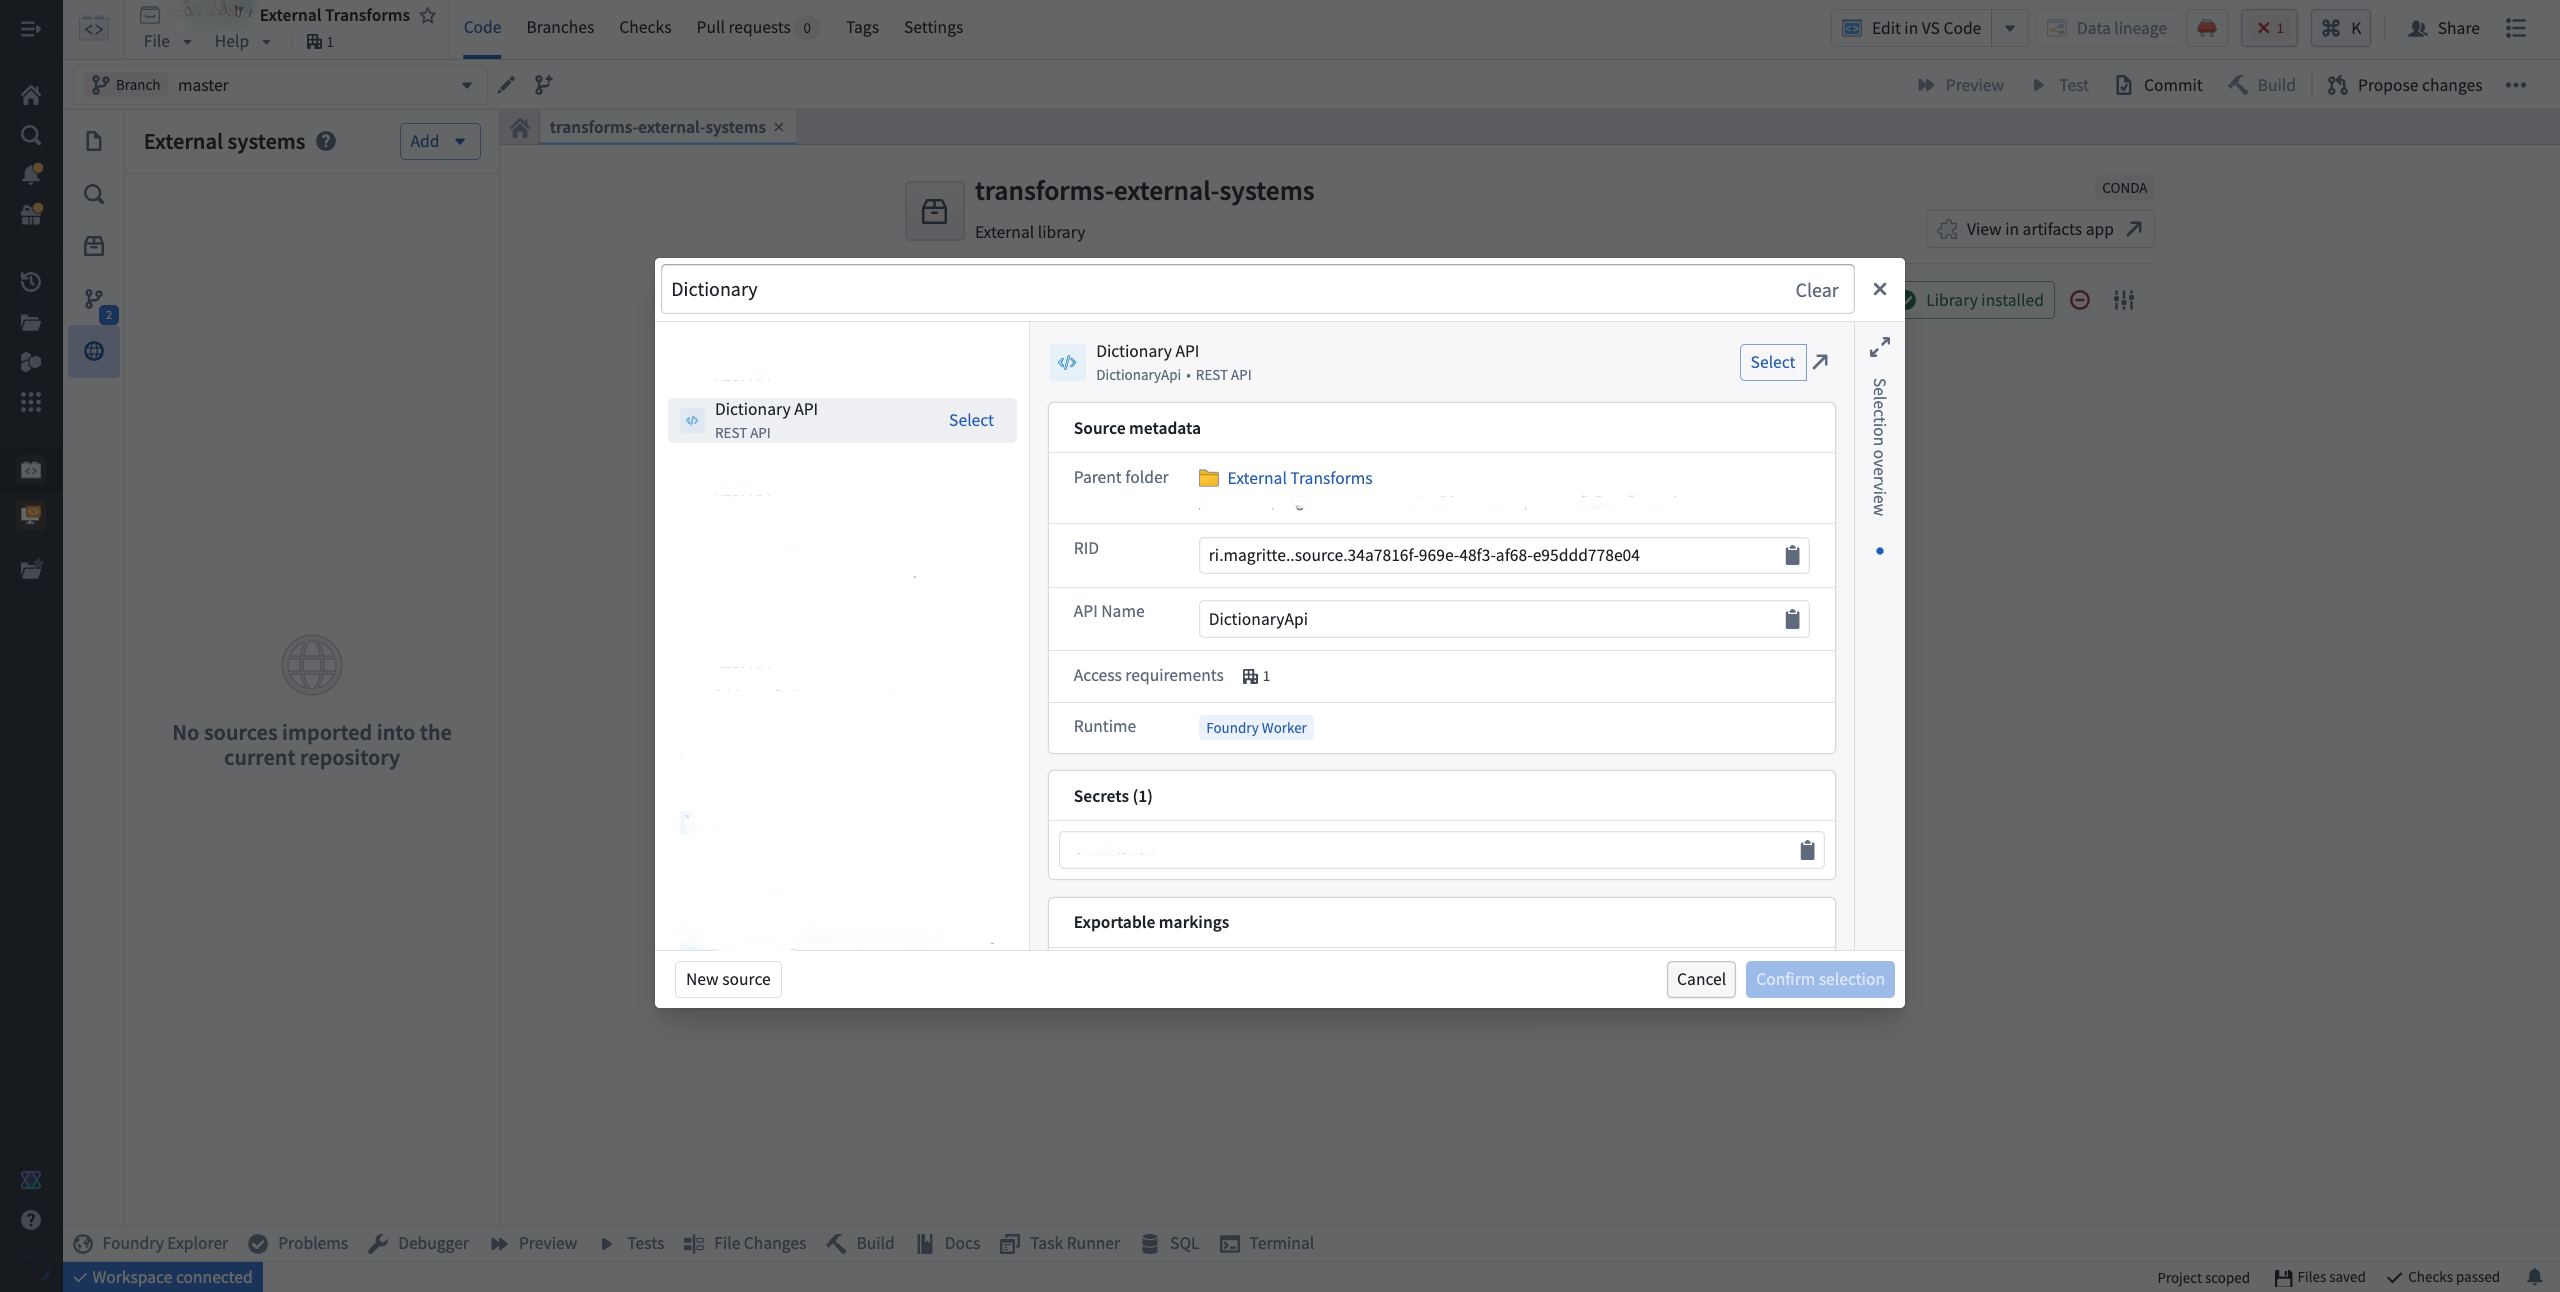
Task: Open the search sidebar icon in repository
Action: [x=94, y=194]
